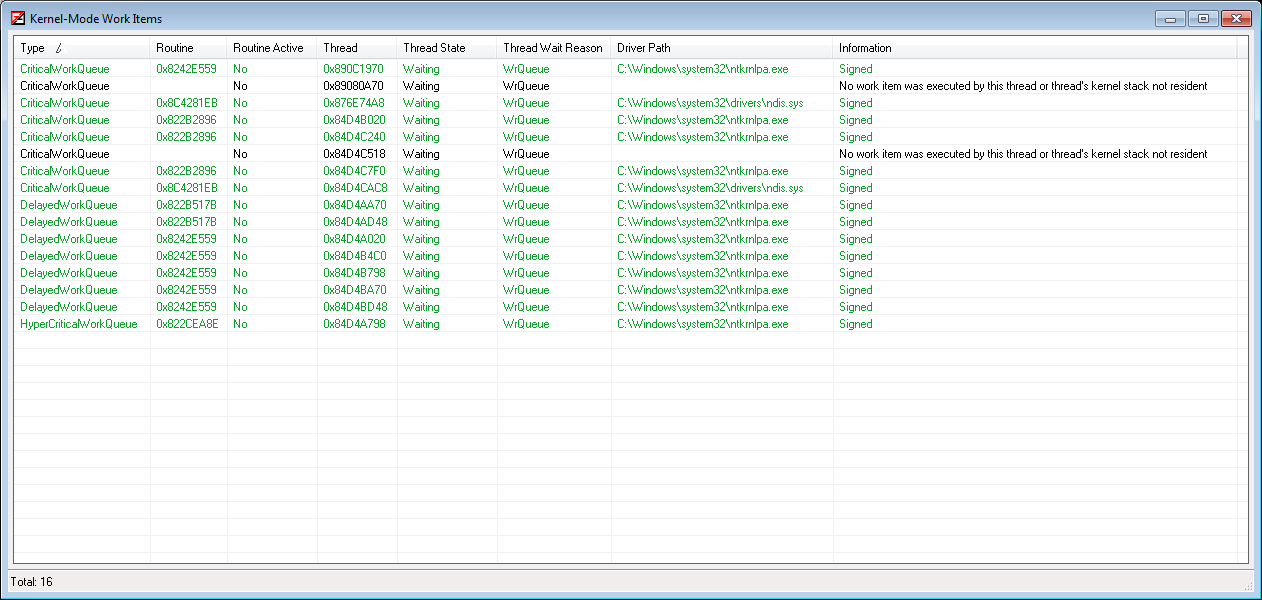Click the app icon in title bar
The width and height of the screenshot is (1262, 600).
17,19
